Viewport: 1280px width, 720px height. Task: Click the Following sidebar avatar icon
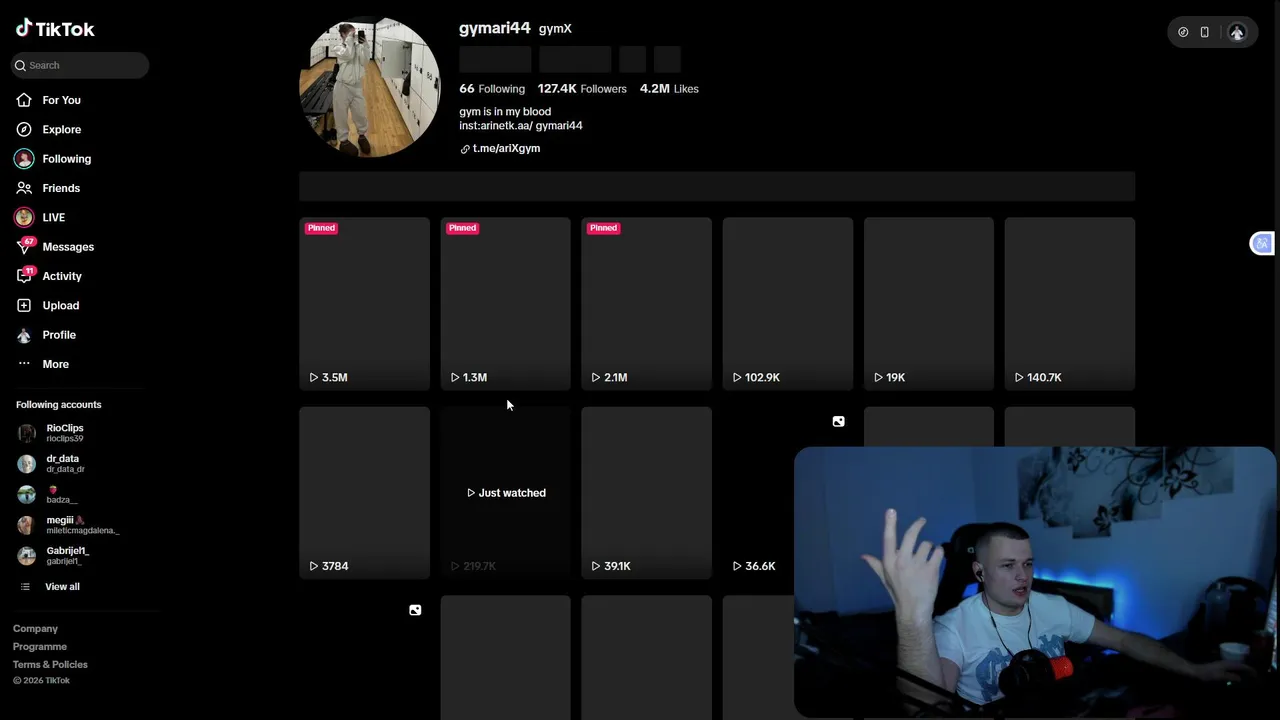pyautogui.click(x=24, y=159)
